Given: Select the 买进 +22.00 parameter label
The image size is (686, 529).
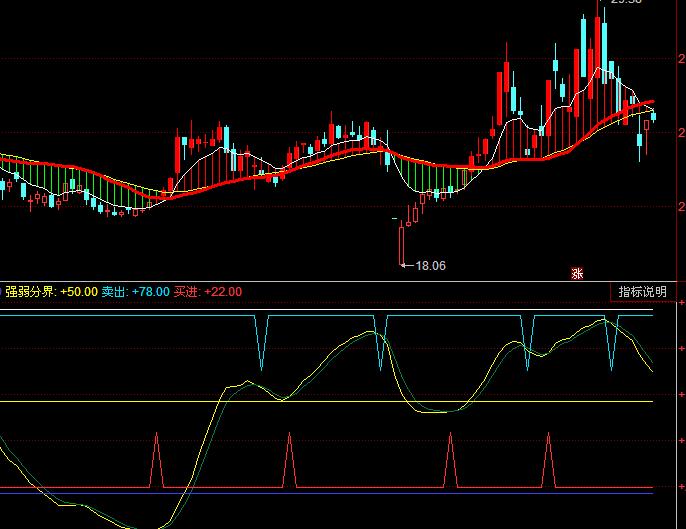Looking at the screenshot, I should pyautogui.click(x=207, y=292).
